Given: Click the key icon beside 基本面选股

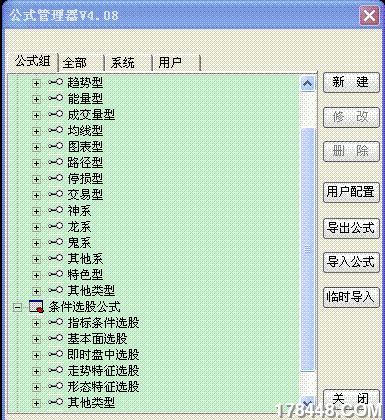Looking at the screenshot, I should 55,338.
